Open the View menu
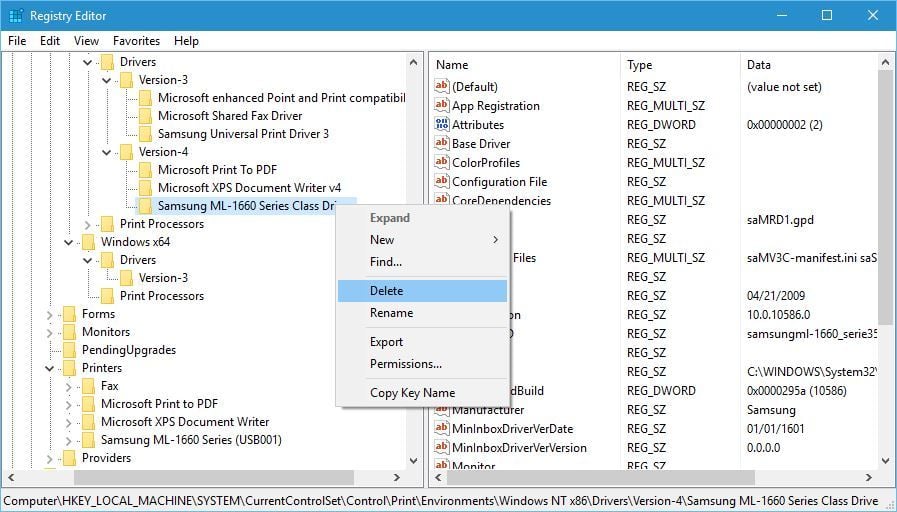Viewport: 897px width, 512px height. (x=86, y=41)
